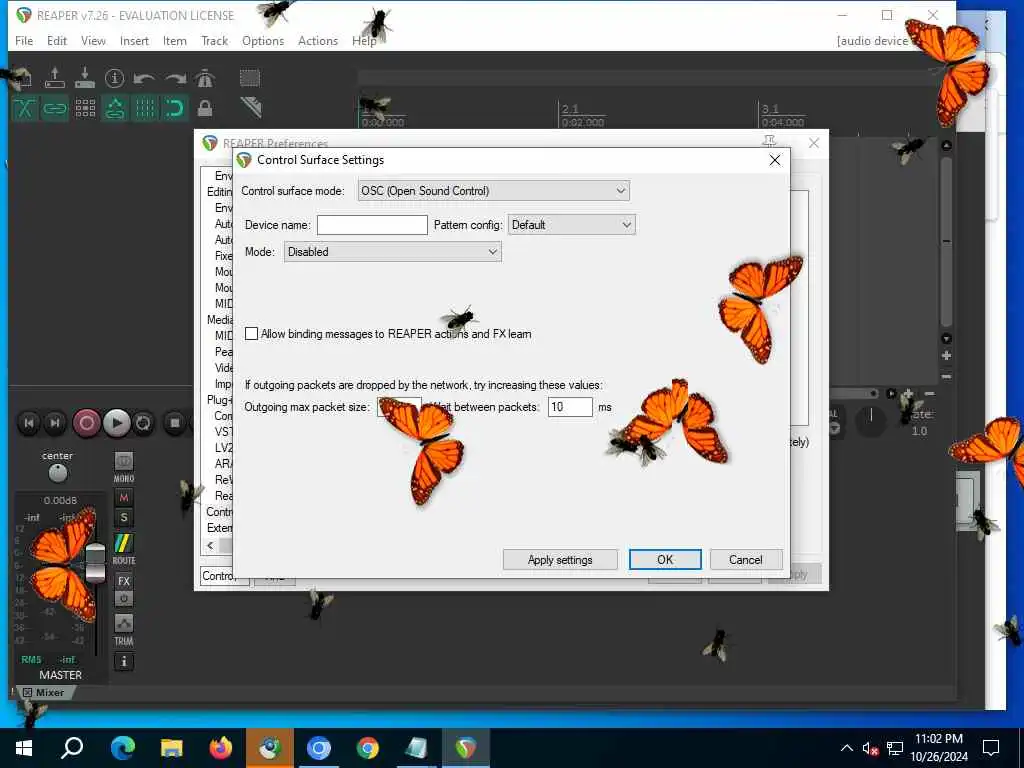Toggle the metronome icon
Viewport: 1024px width, 768px height.
(205, 78)
